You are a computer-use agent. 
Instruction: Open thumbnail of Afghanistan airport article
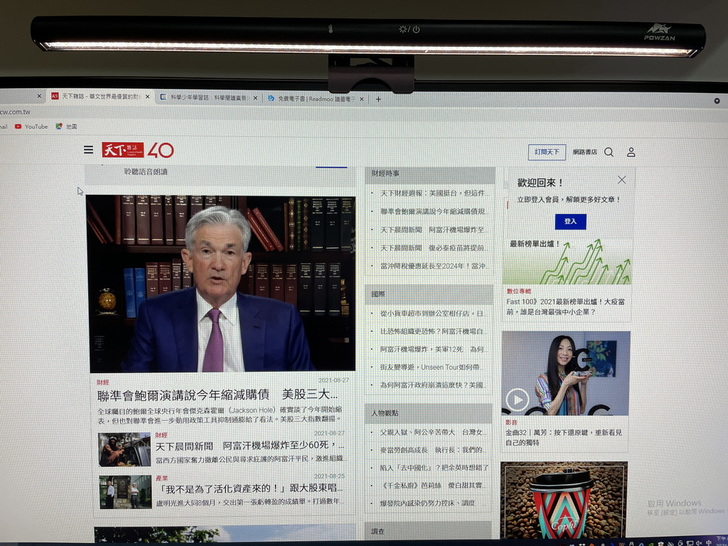[x=124, y=449]
